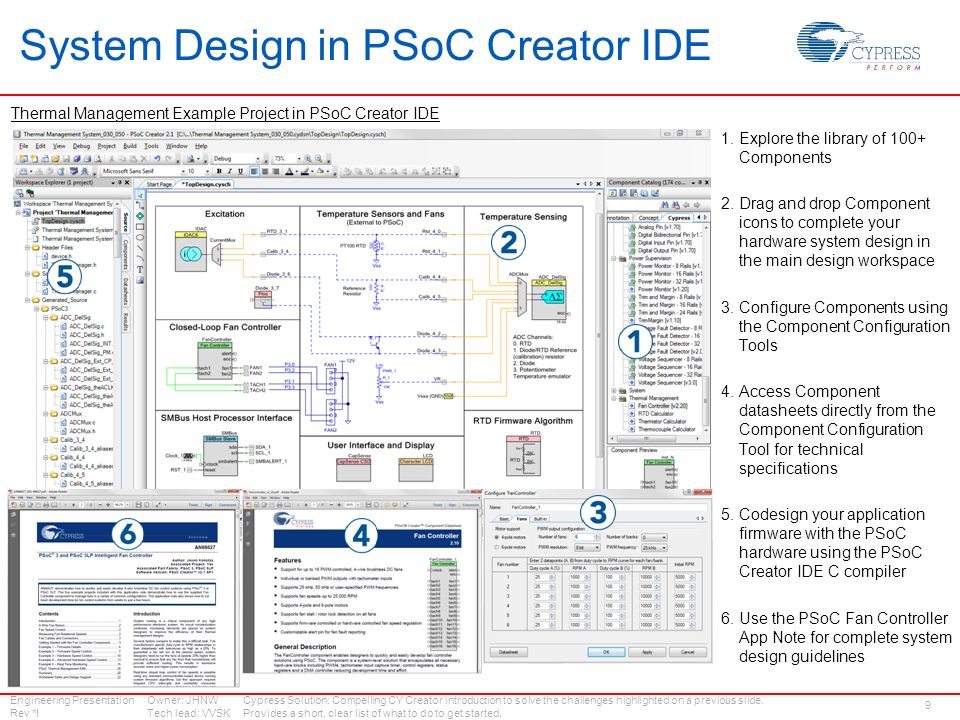The image size is (960, 720).
Task: Open the PWM frequency 25 kHz dropdown
Action: 654,547
